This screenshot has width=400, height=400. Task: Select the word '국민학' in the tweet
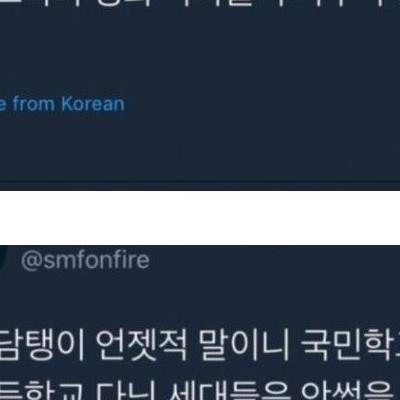click(347, 345)
